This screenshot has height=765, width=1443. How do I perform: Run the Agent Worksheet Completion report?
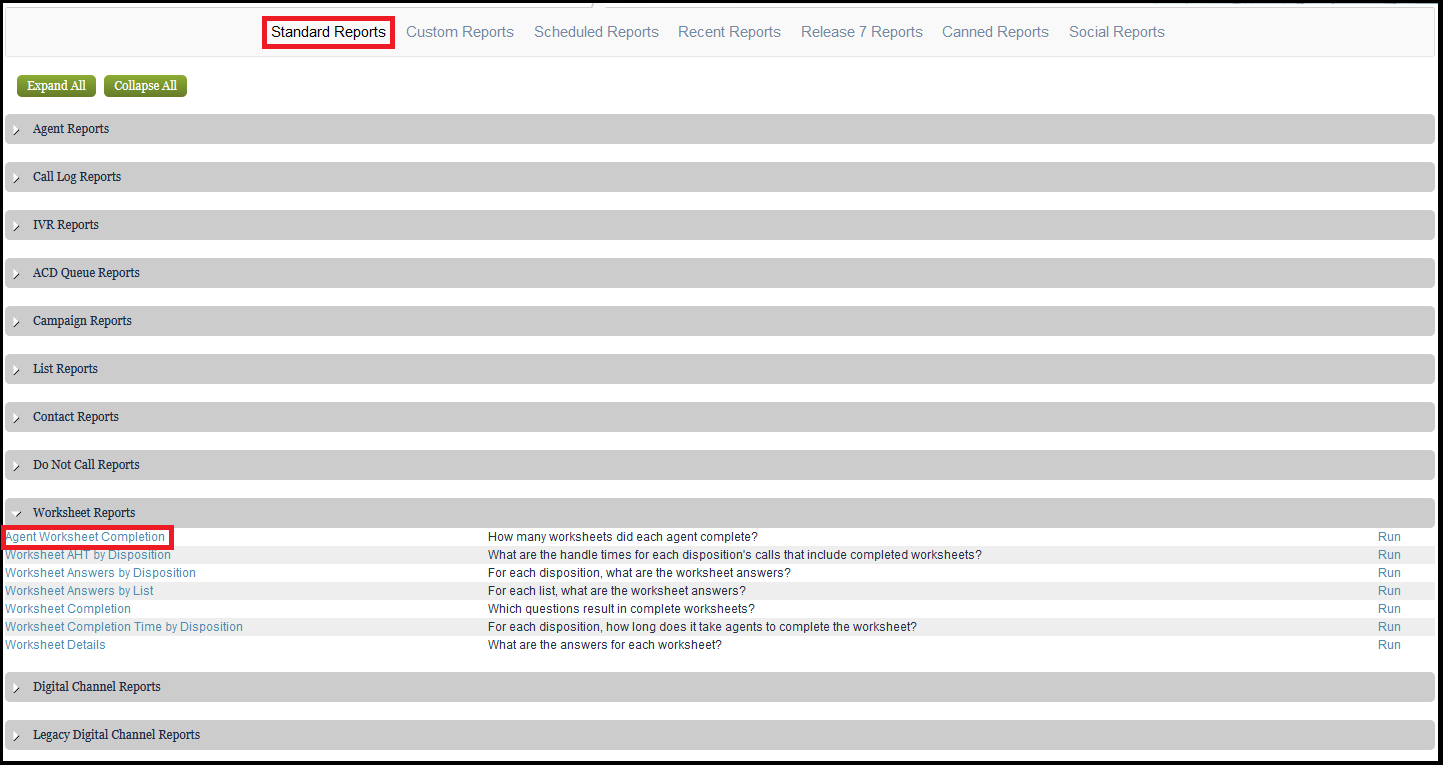coord(1389,537)
